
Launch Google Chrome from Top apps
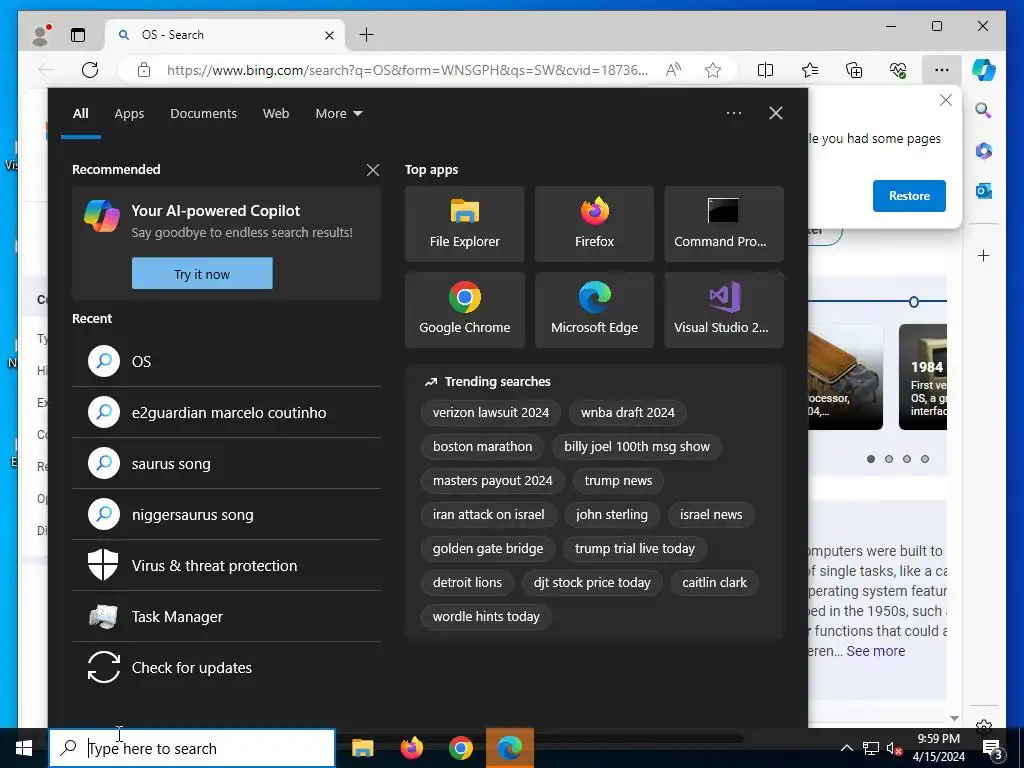[x=464, y=310]
